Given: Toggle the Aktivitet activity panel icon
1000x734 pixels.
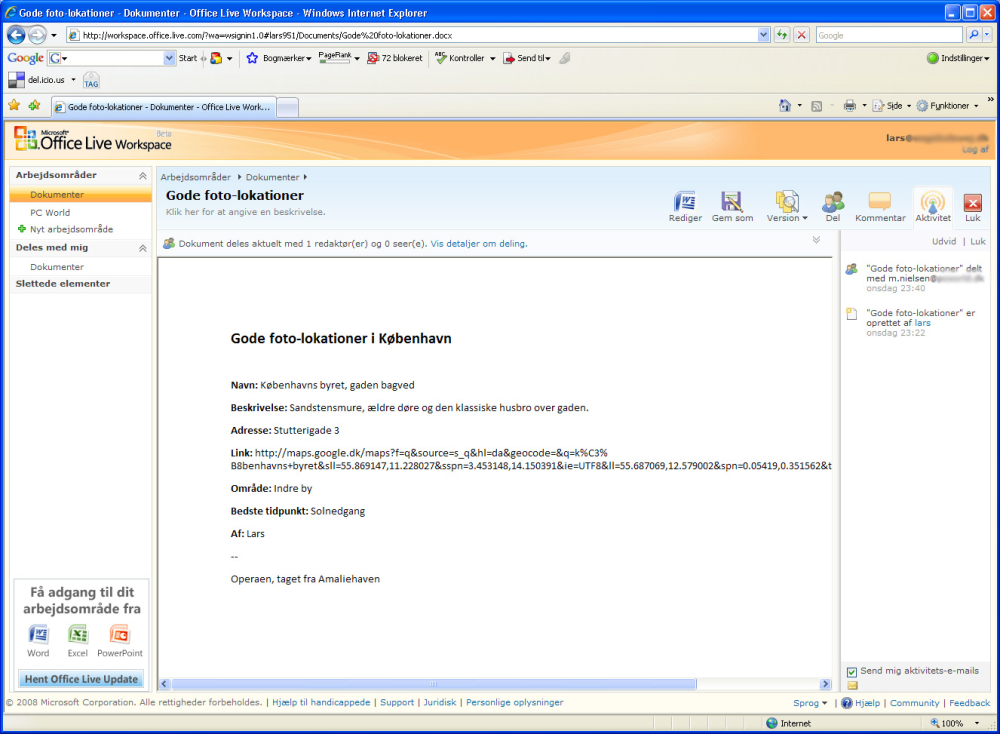Looking at the screenshot, I should pyautogui.click(x=932, y=203).
